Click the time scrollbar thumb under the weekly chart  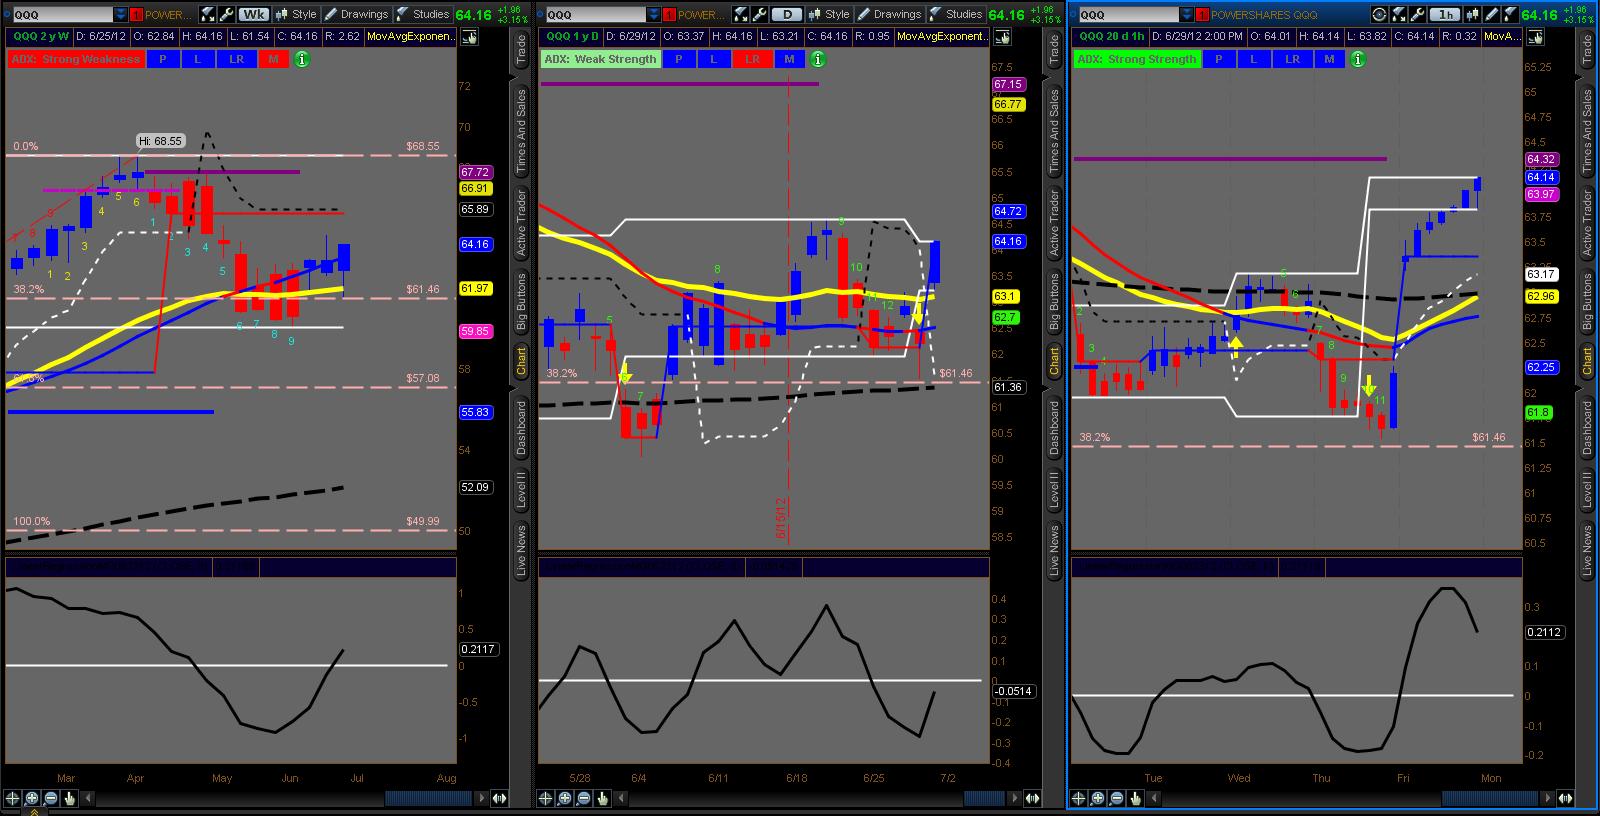[429, 798]
